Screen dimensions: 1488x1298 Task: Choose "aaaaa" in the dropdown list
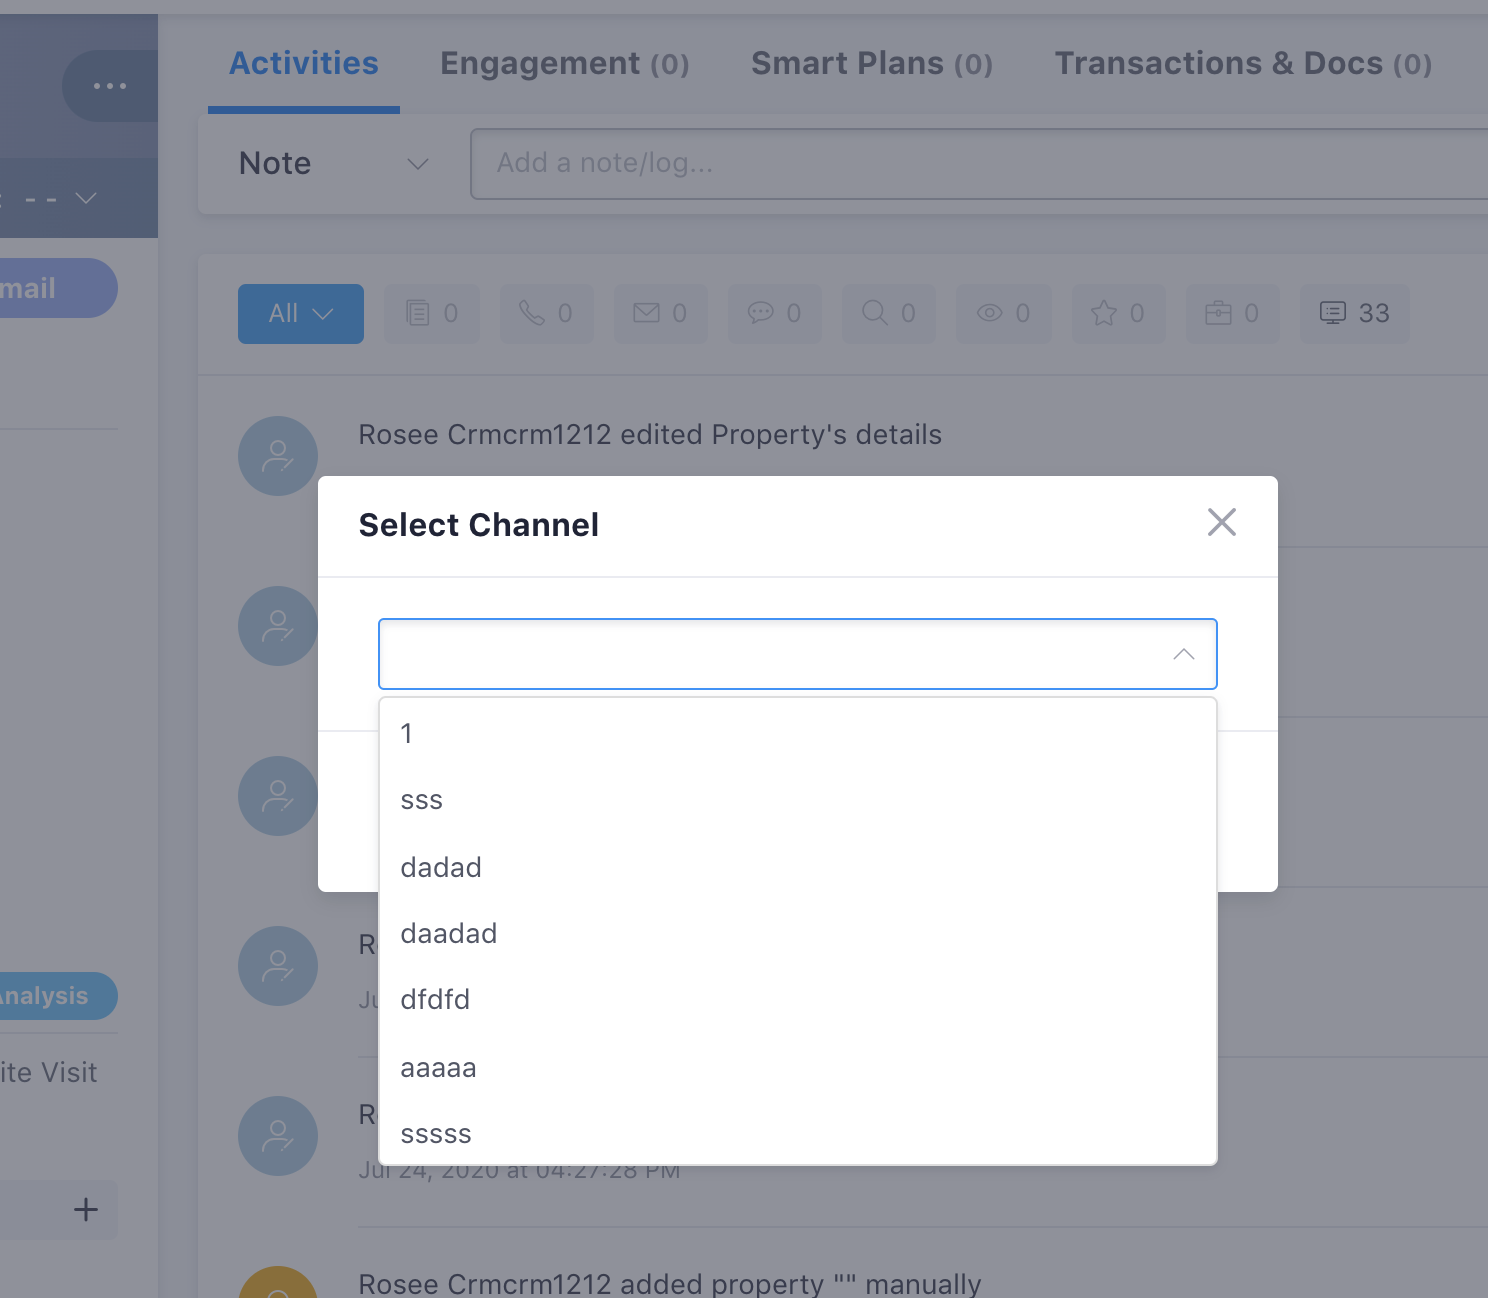[438, 1068]
